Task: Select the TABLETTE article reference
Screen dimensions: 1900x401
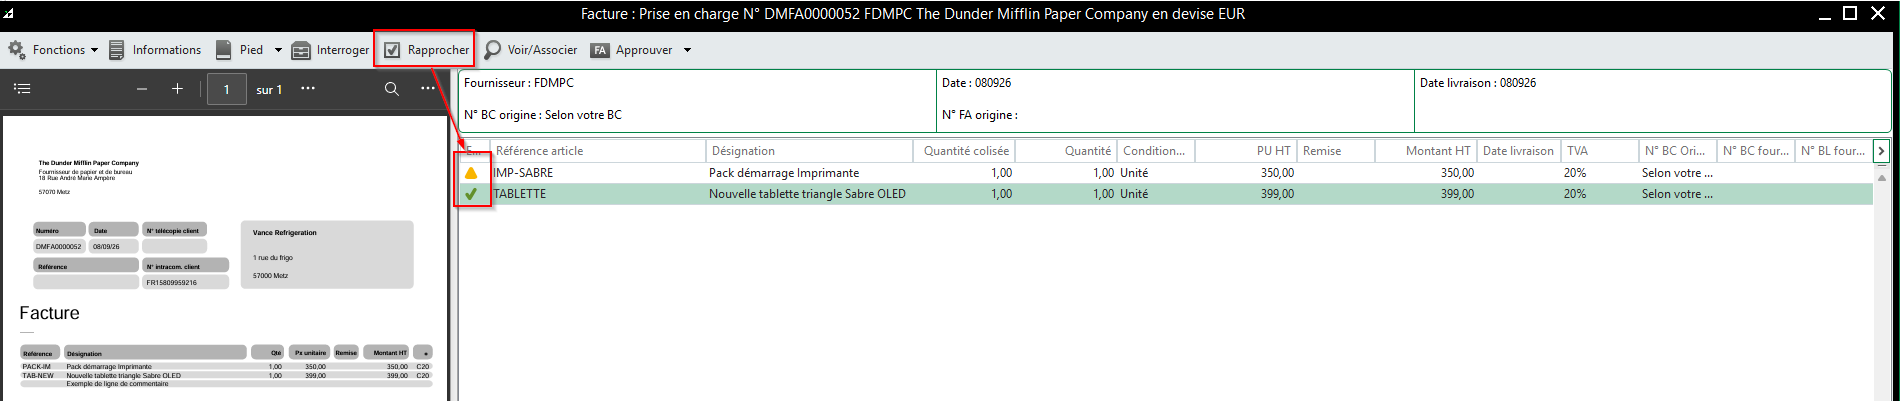Action: point(520,194)
